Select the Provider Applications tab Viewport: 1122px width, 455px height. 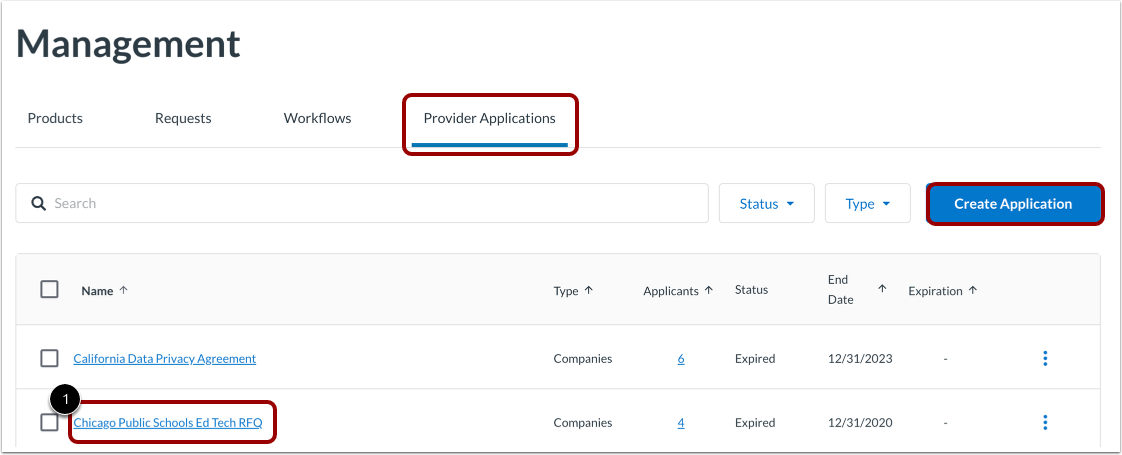tap(489, 119)
